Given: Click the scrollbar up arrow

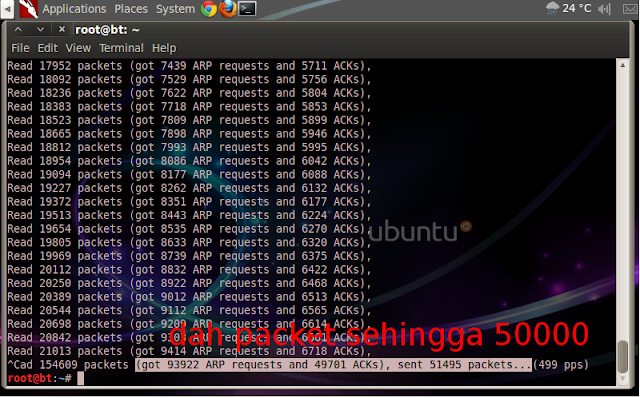Looking at the screenshot, I should [x=622, y=65].
